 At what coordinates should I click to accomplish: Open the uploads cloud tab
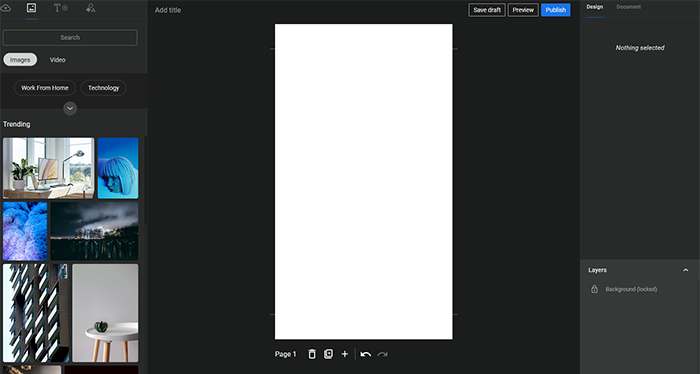pos(5,8)
